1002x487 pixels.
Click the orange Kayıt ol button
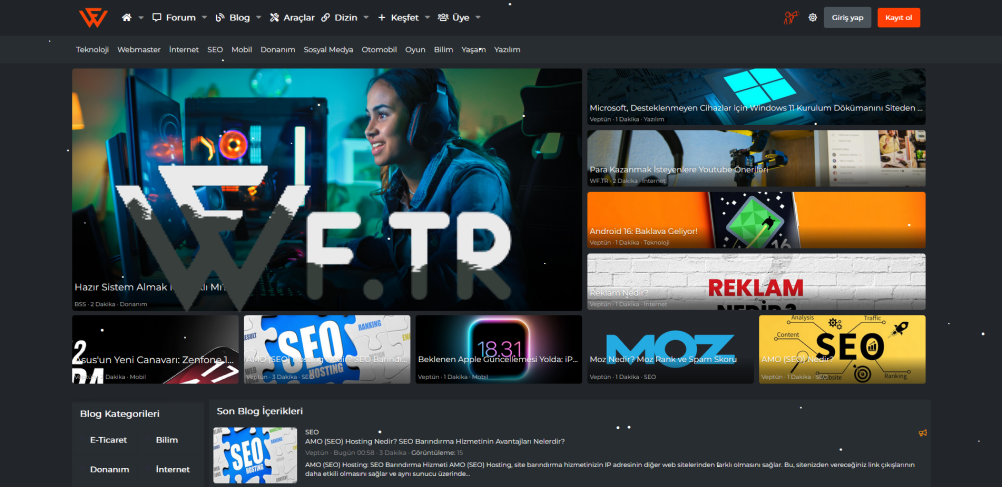(x=898, y=18)
